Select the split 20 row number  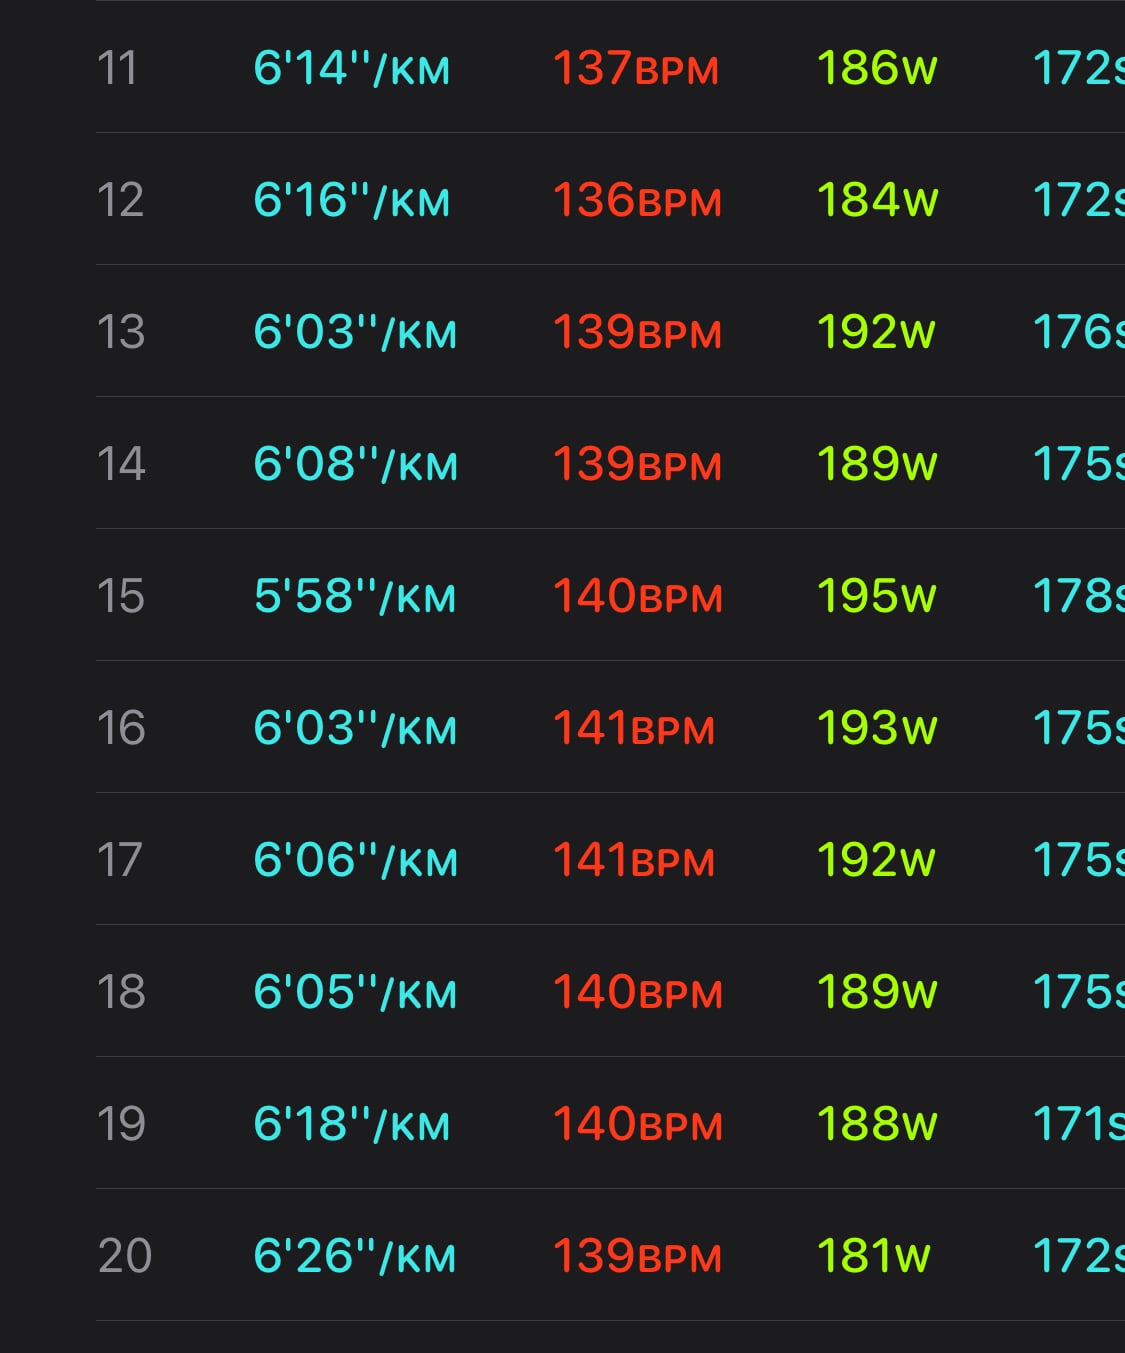click(125, 1257)
